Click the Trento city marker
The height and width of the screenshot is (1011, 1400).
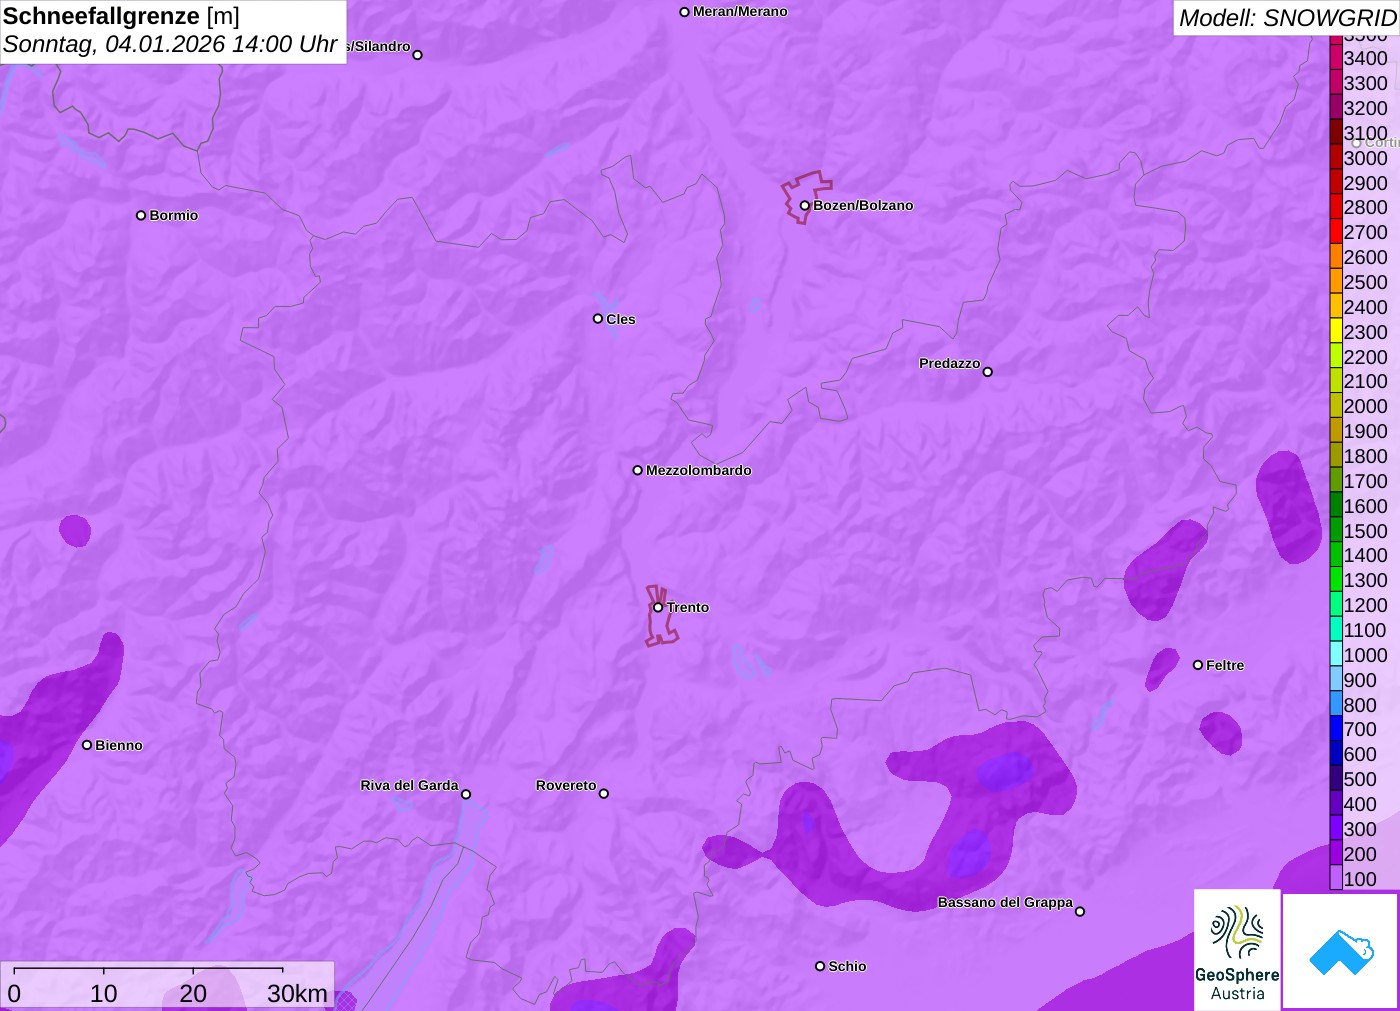pos(658,607)
